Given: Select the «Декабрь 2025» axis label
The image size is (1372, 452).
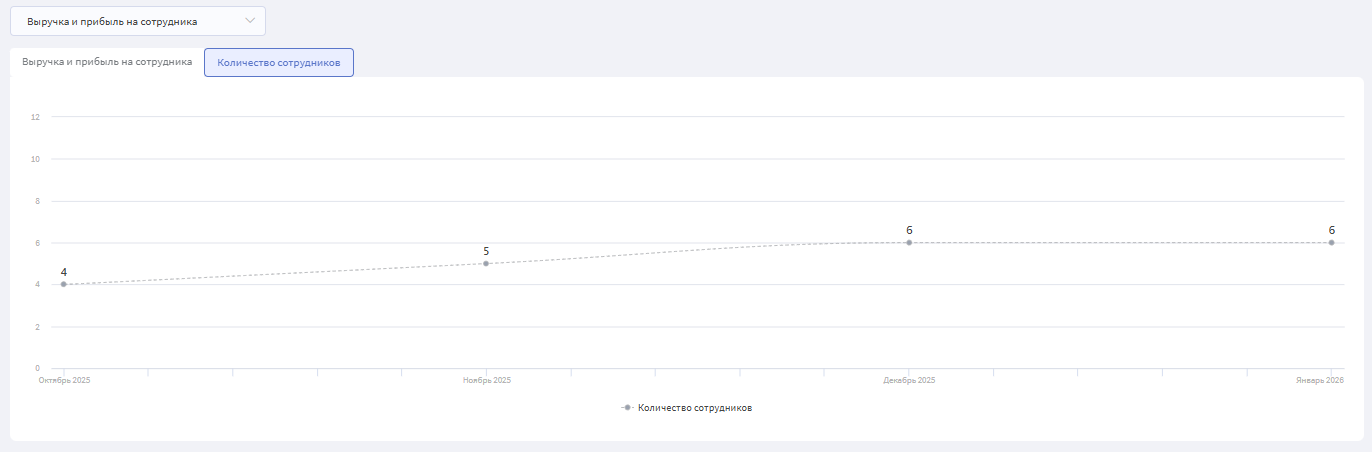Looking at the screenshot, I should pos(909,381).
